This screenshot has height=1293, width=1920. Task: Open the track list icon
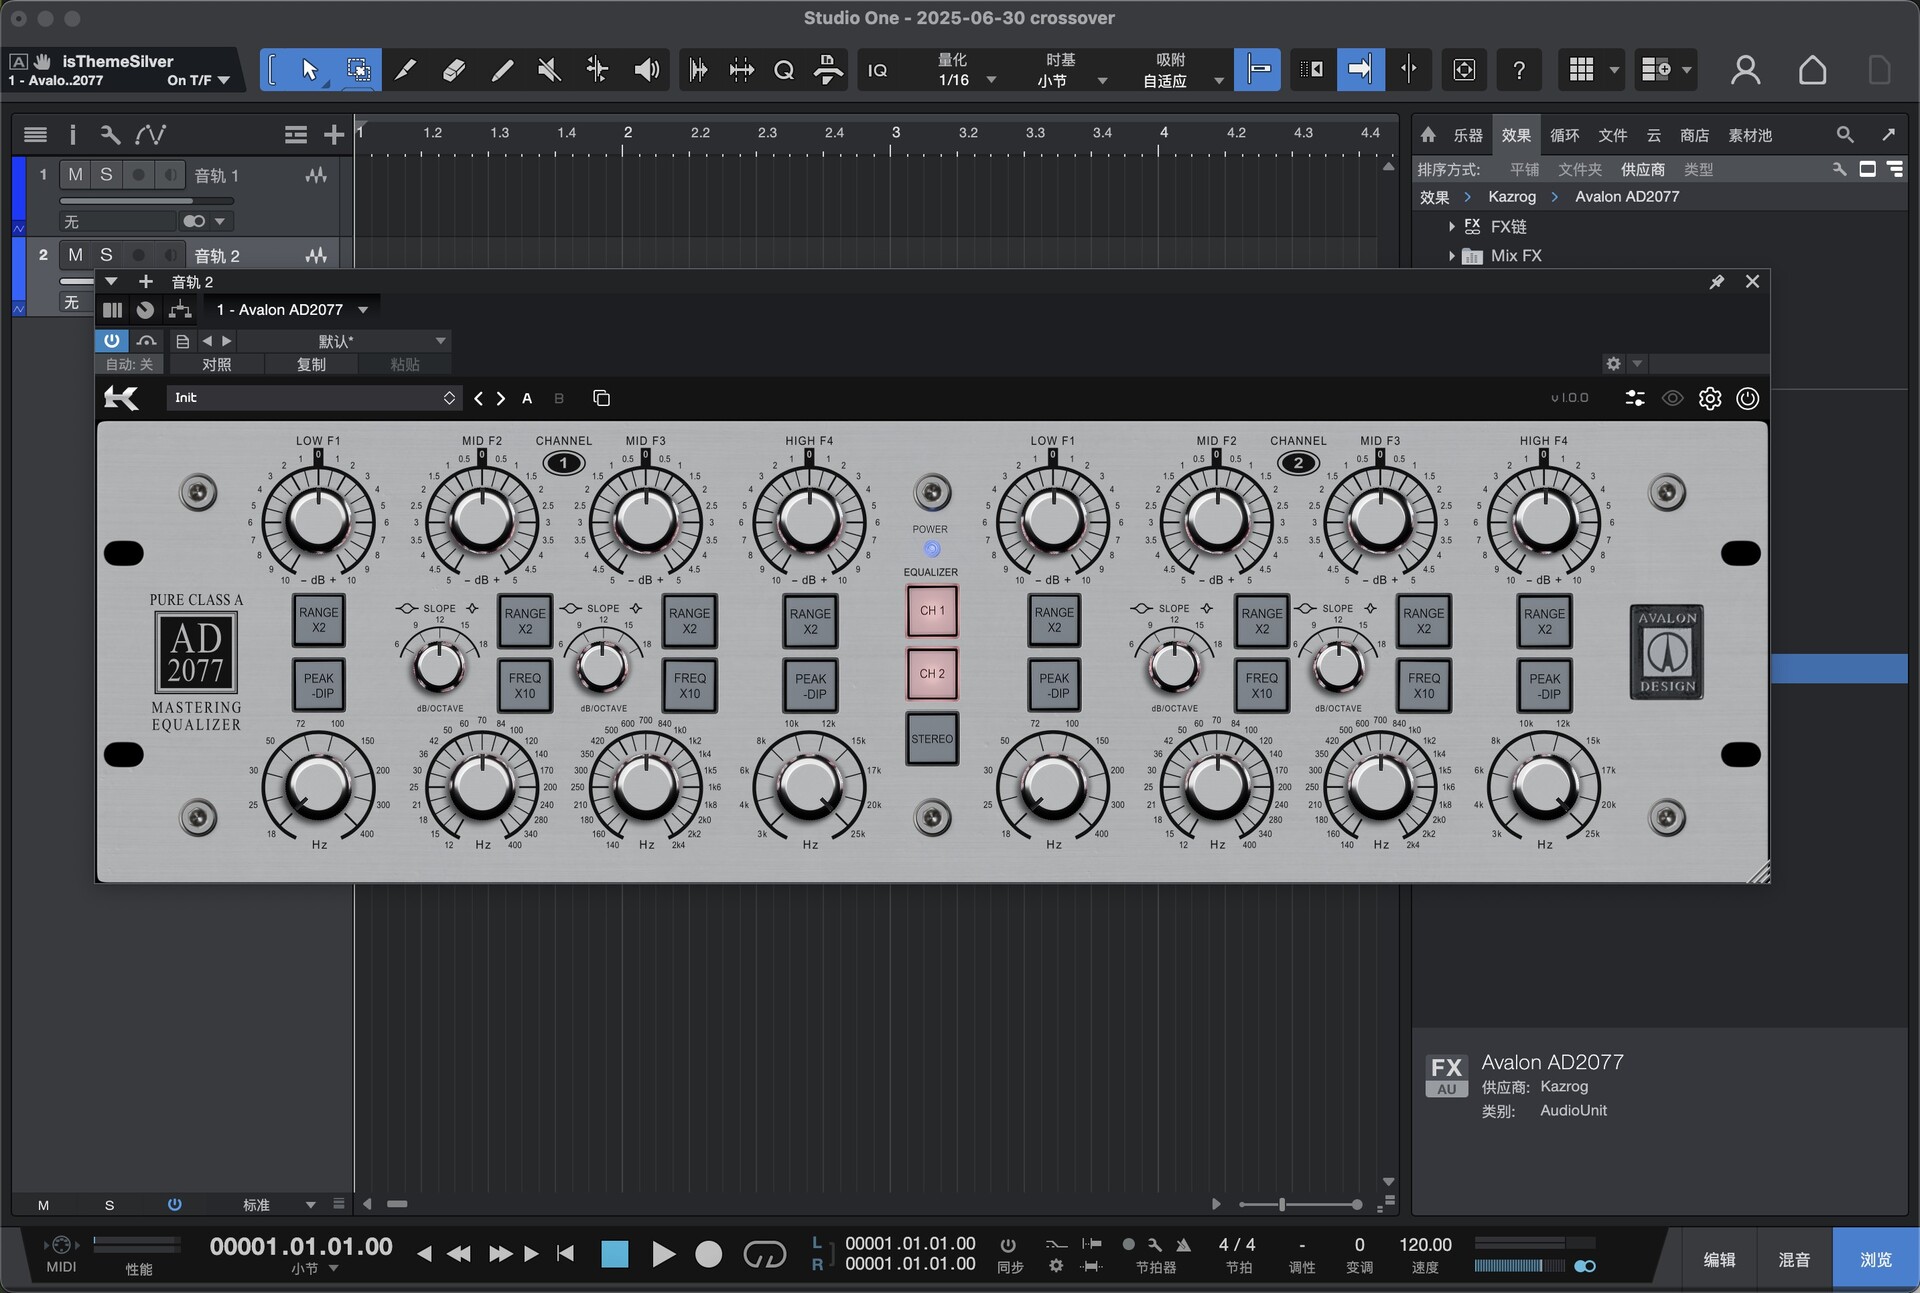pyautogui.click(x=35, y=134)
